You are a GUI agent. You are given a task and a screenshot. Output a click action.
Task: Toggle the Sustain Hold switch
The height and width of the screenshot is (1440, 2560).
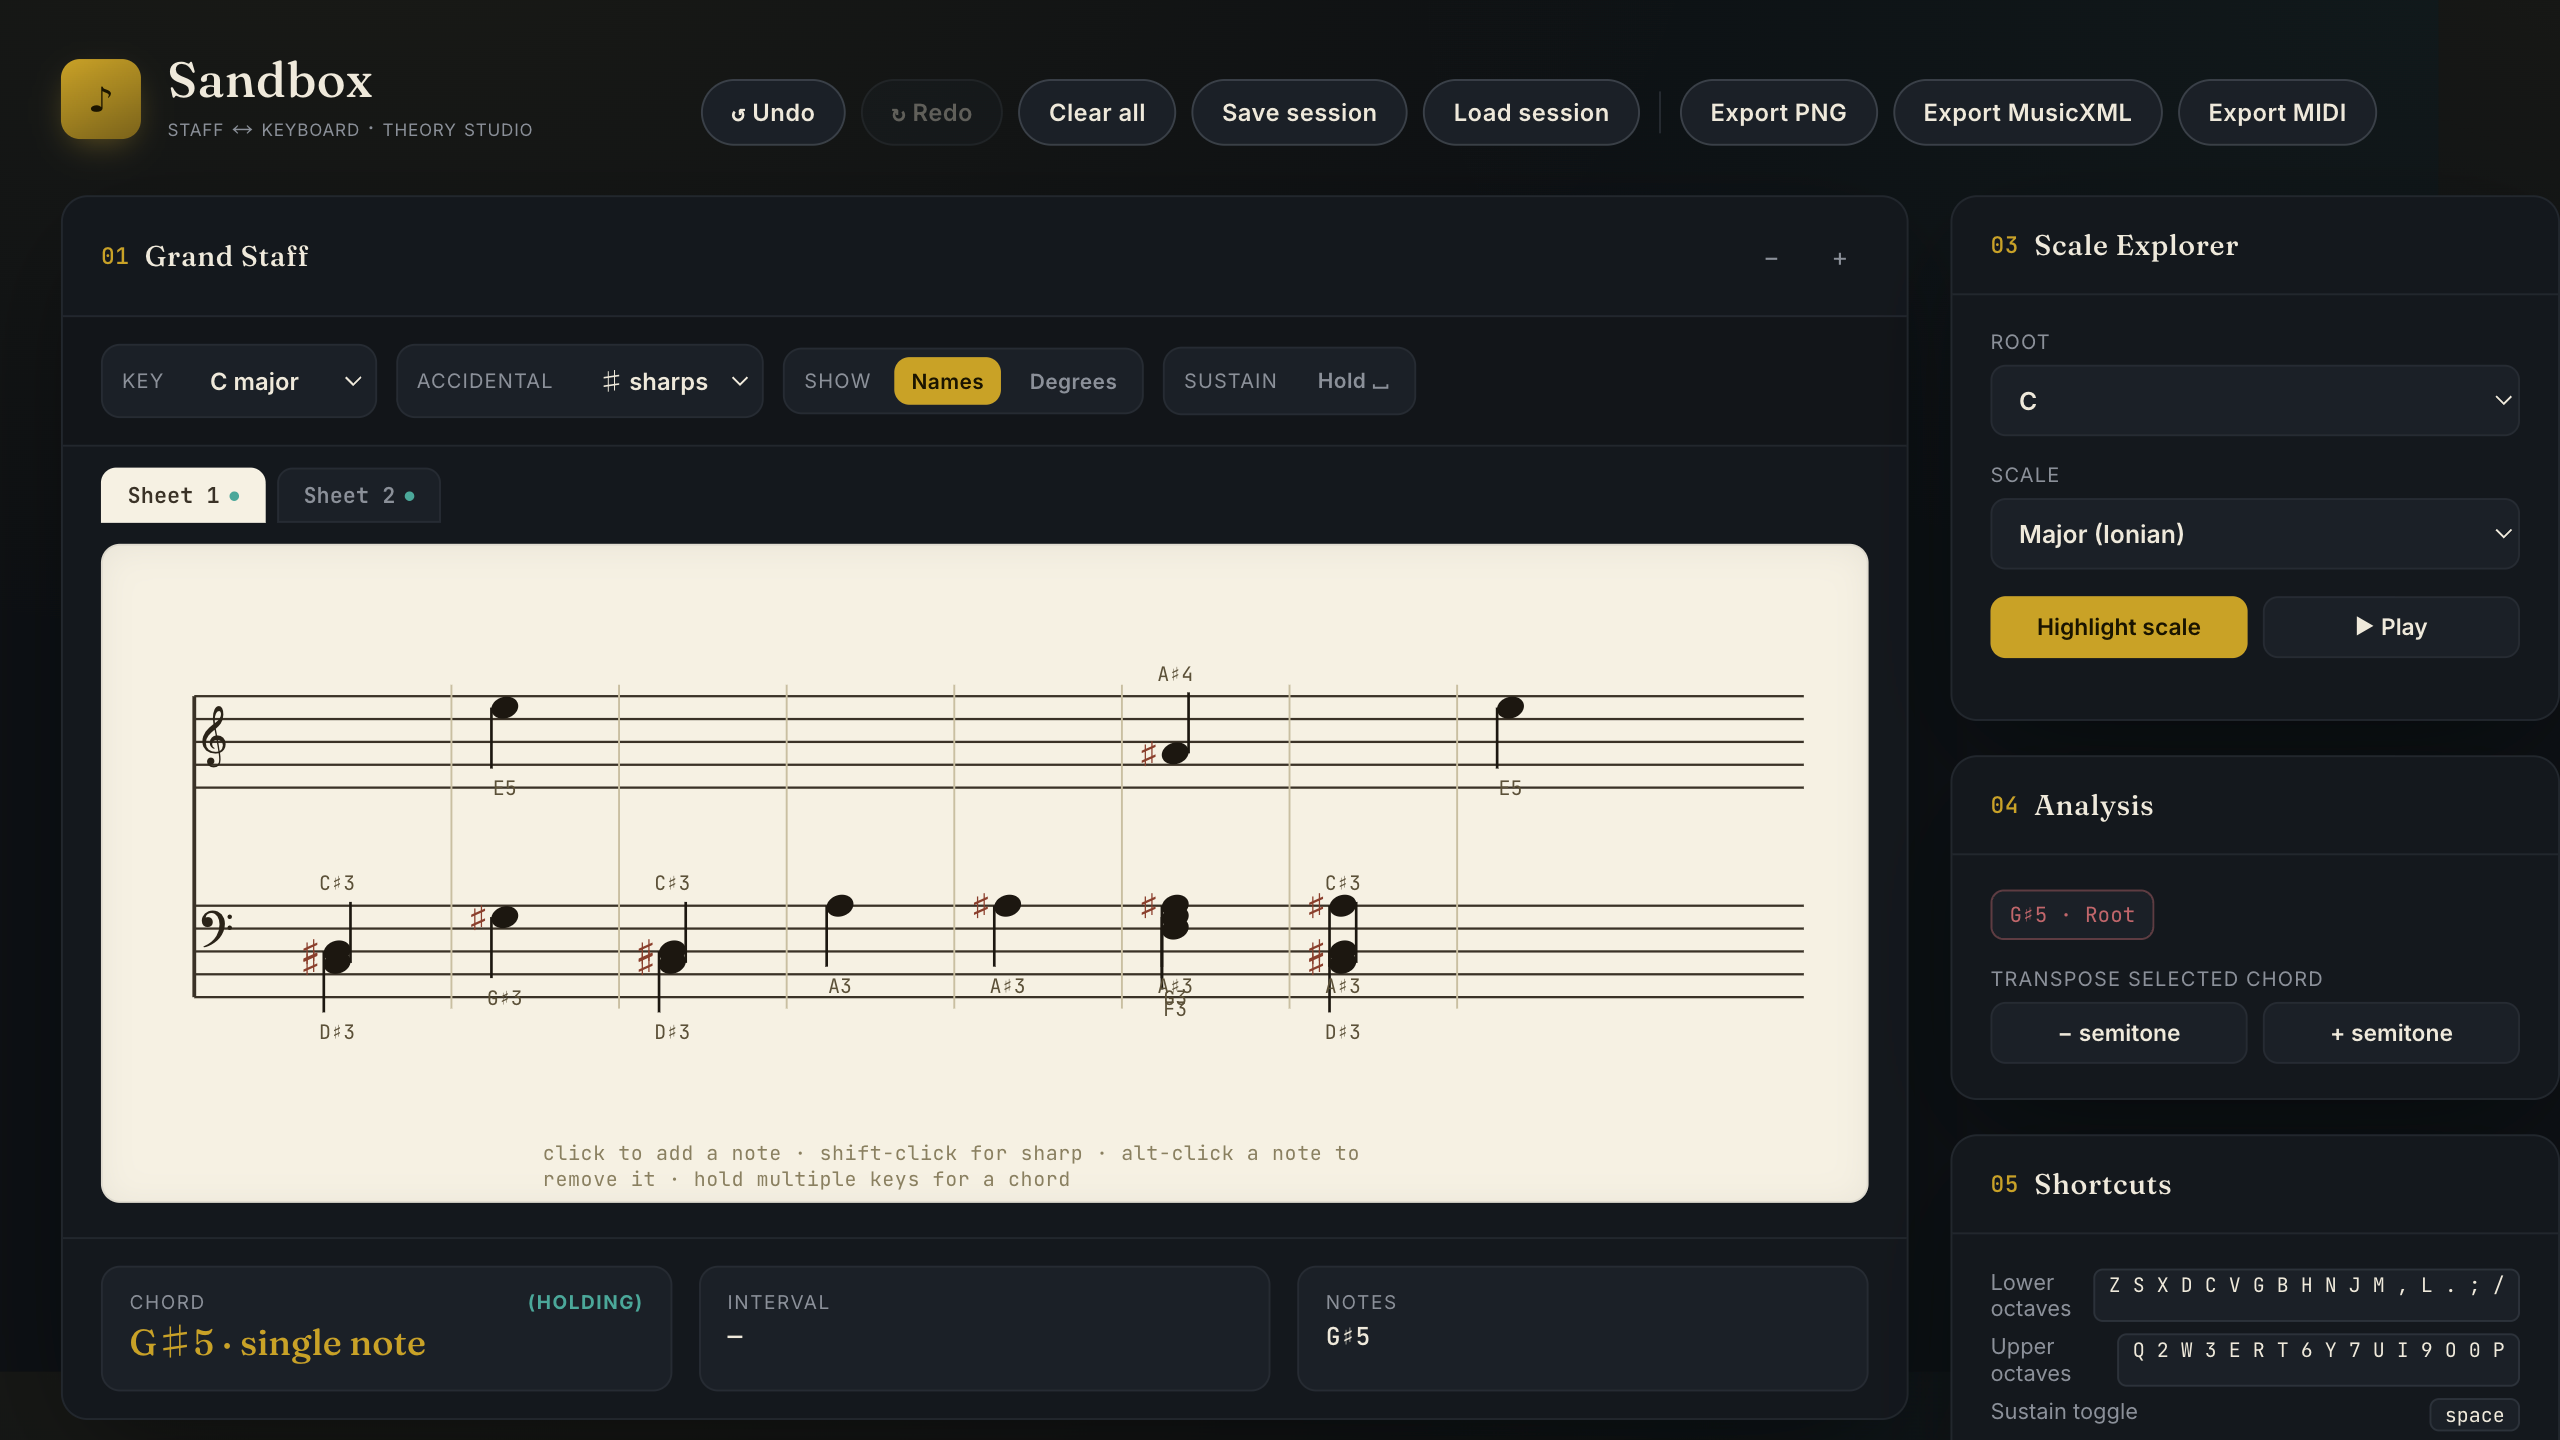click(x=1353, y=381)
